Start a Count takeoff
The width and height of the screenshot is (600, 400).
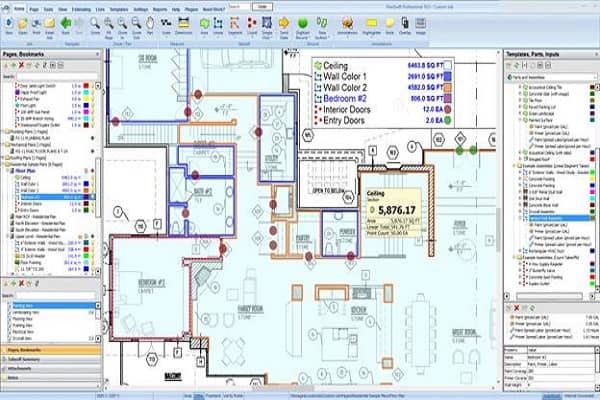(x=252, y=26)
